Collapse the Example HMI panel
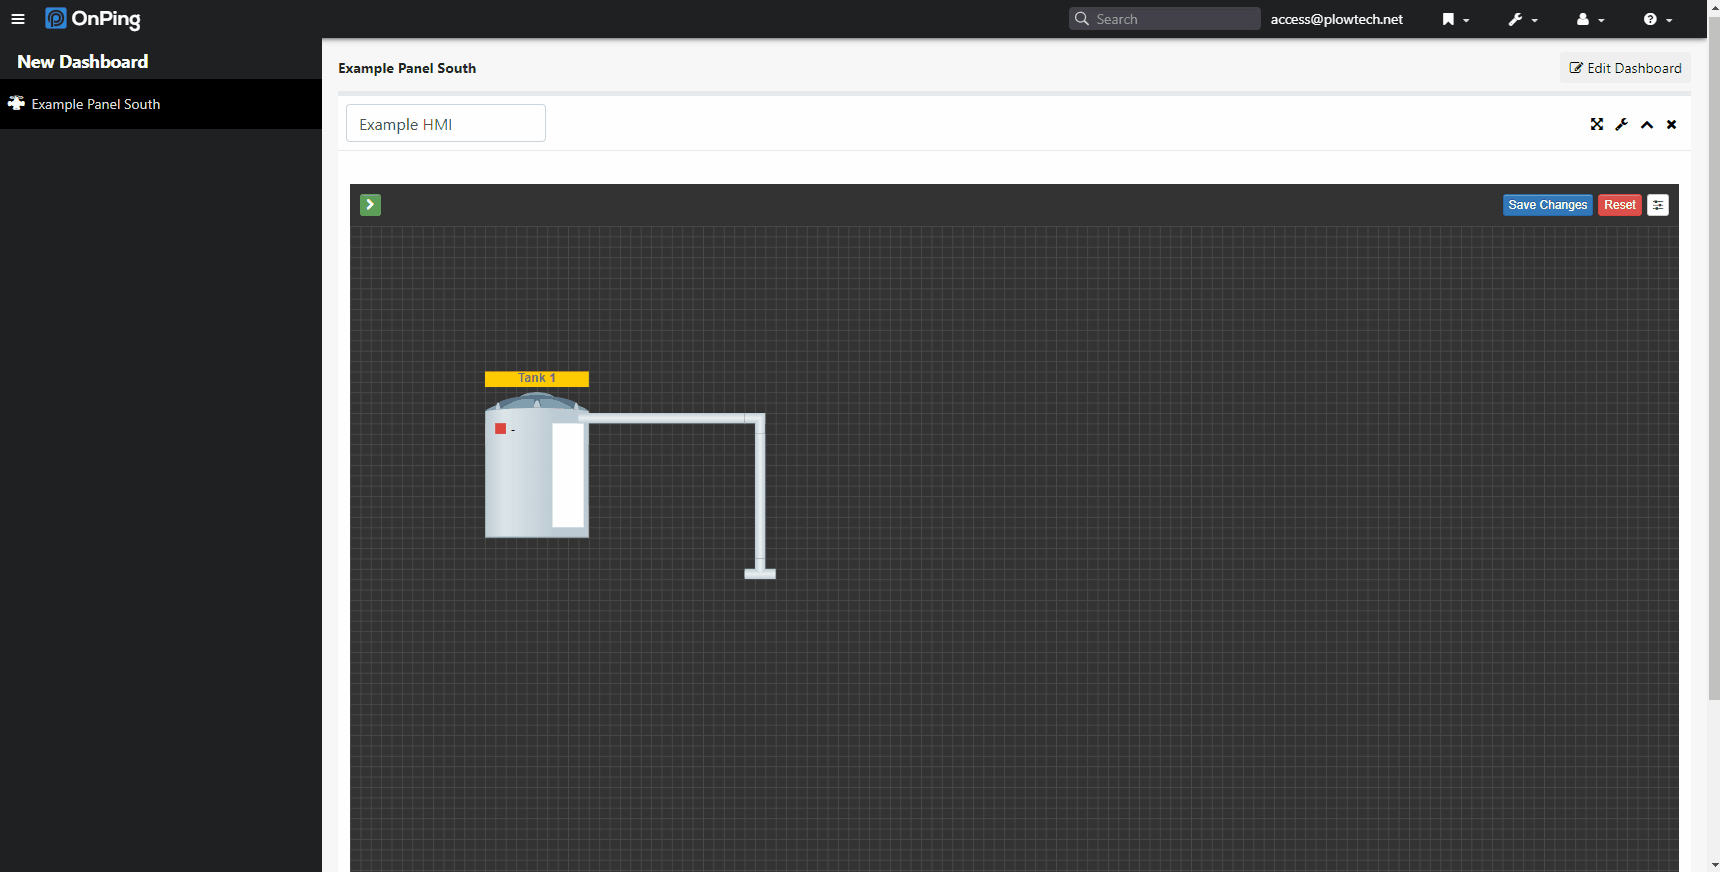This screenshot has width=1720, height=872. click(x=1646, y=125)
